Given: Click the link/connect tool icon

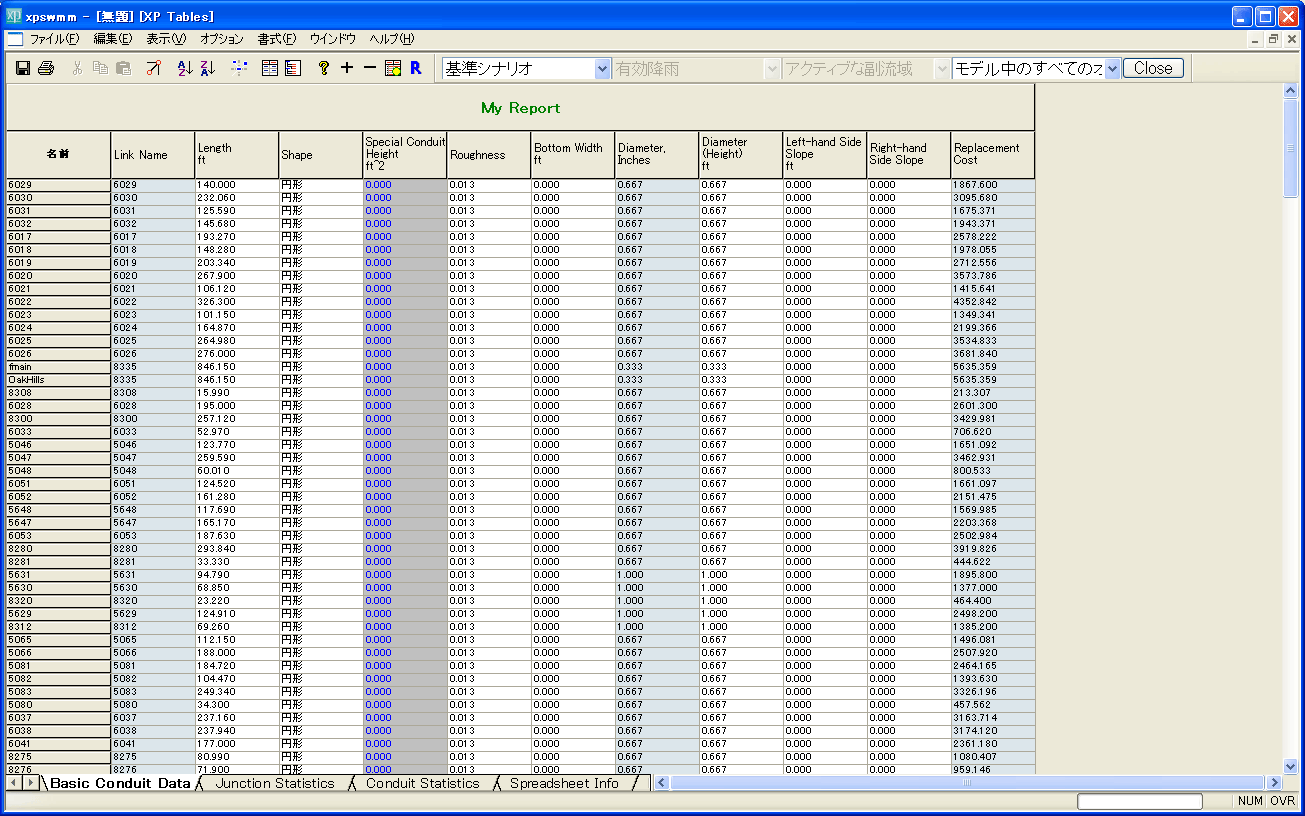Looking at the screenshot, I should coord(154,68).
